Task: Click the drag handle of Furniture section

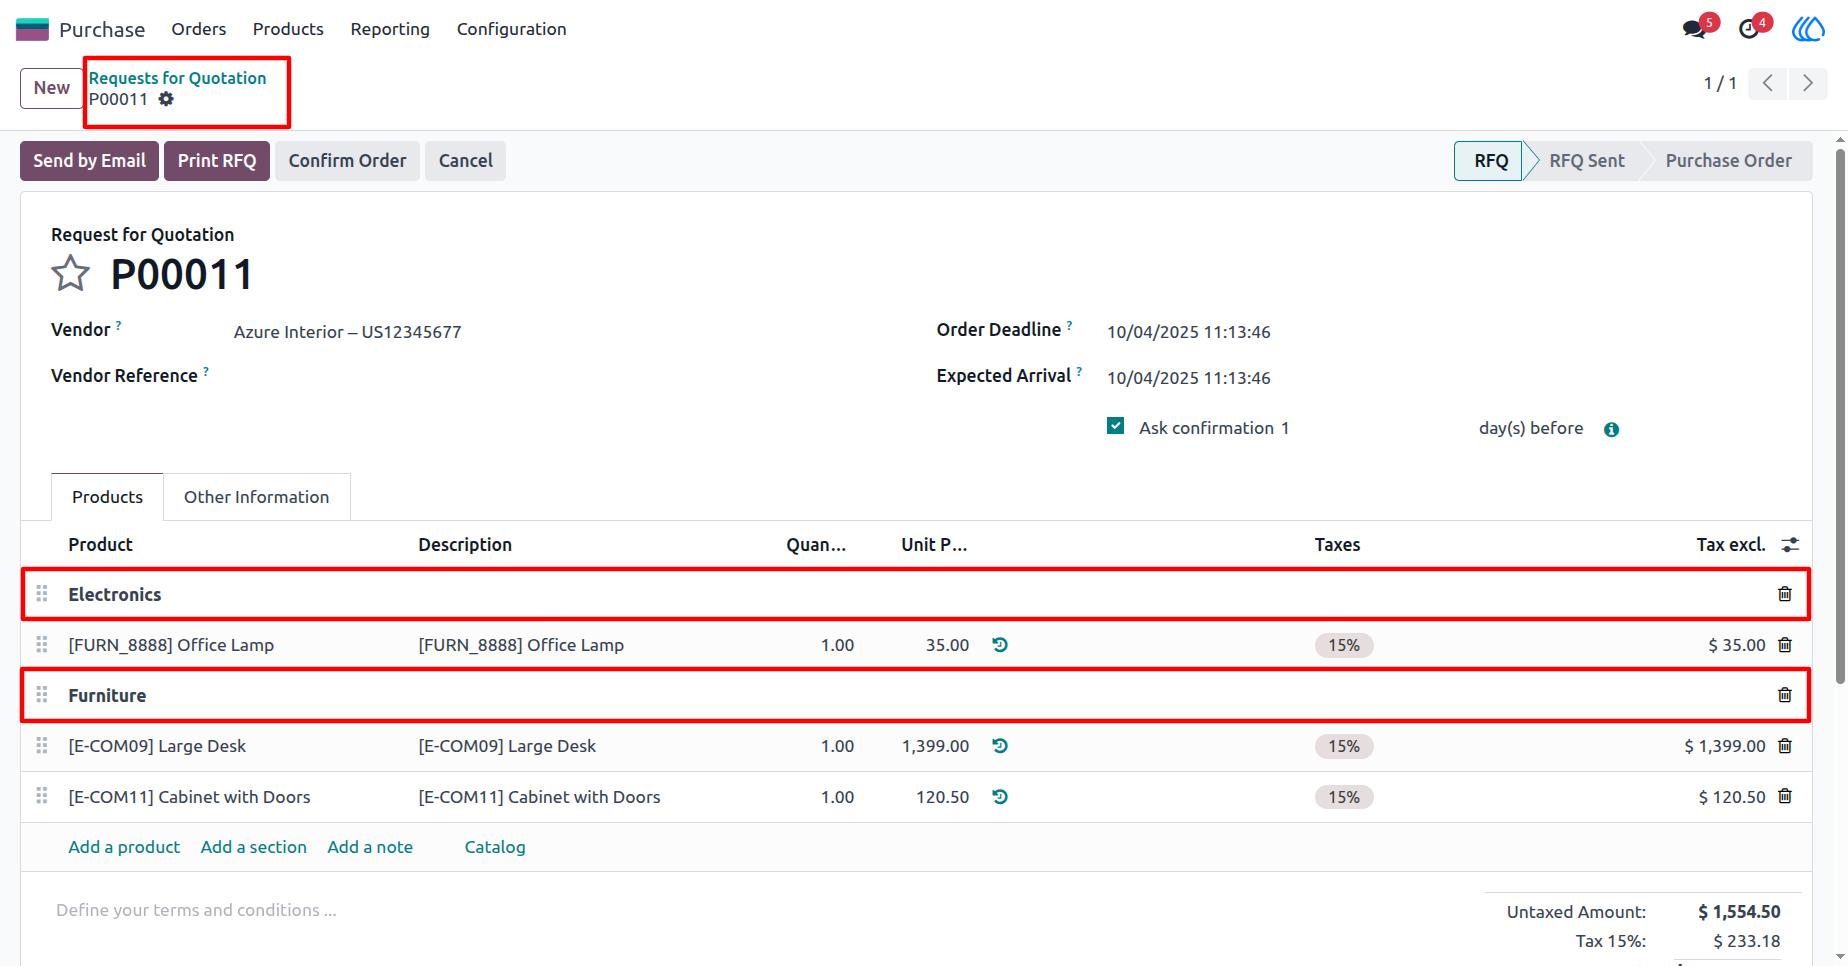Action: [42, 695]
